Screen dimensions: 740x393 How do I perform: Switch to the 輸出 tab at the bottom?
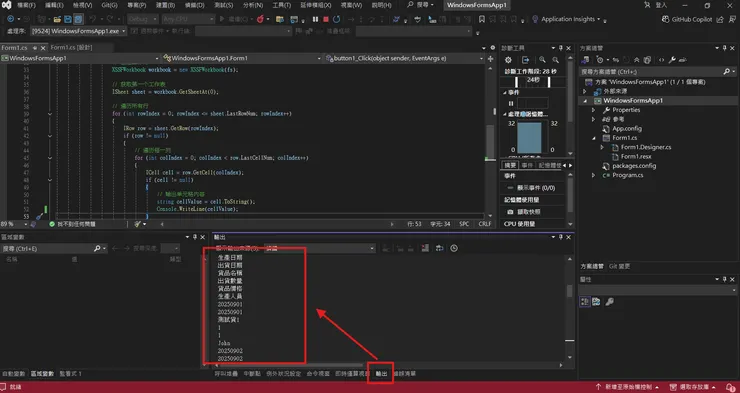[381, 374]
